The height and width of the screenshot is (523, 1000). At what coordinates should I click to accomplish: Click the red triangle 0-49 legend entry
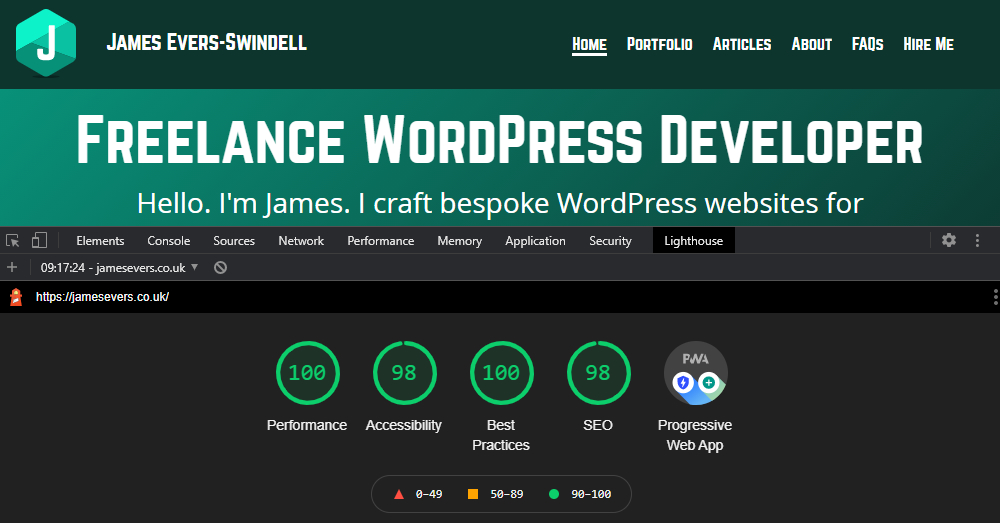(x=418, y=494)
